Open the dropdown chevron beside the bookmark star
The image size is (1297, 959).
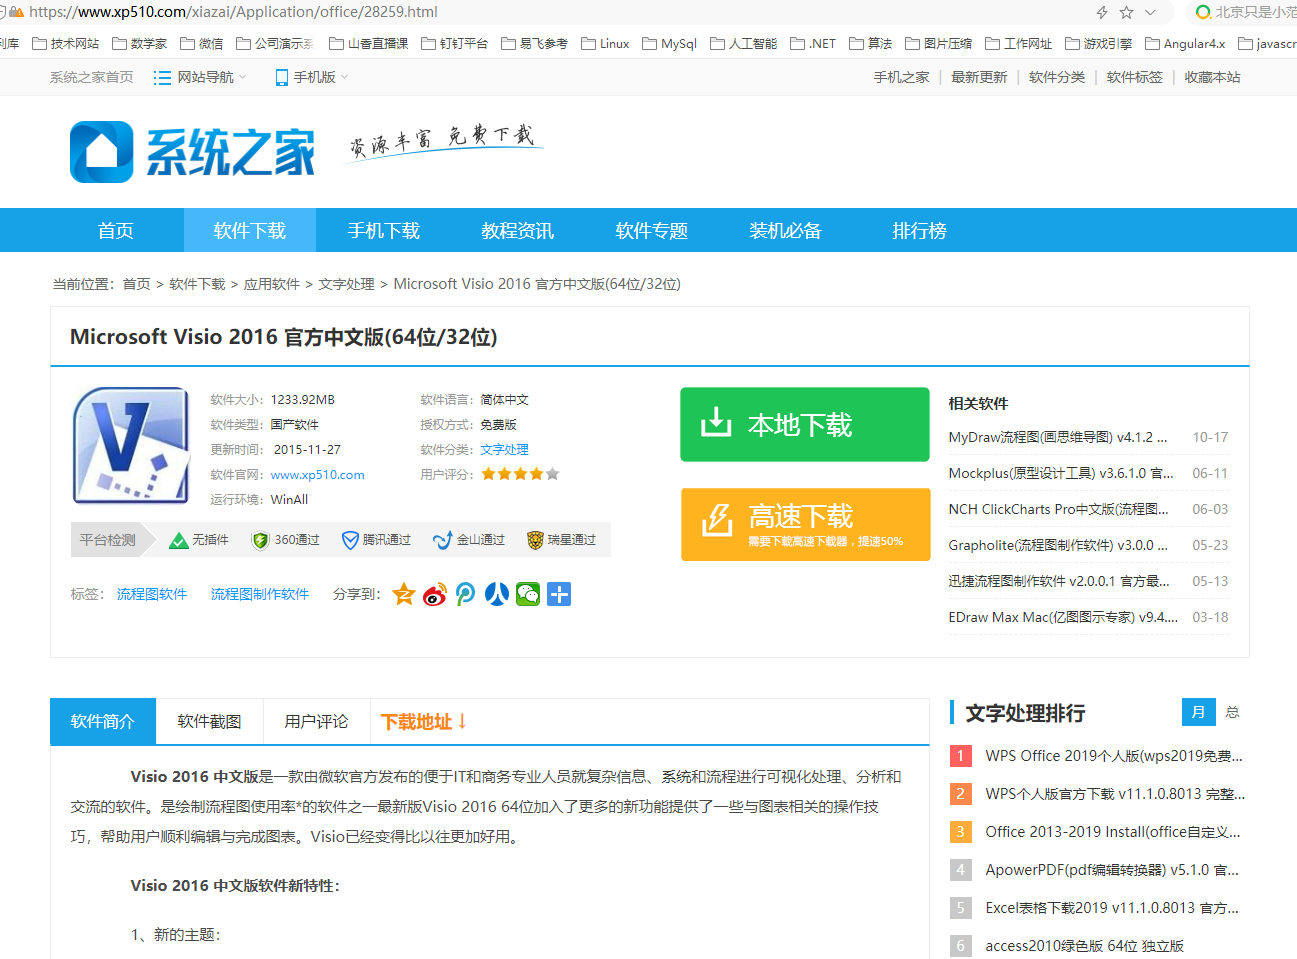coord(1150,12)
